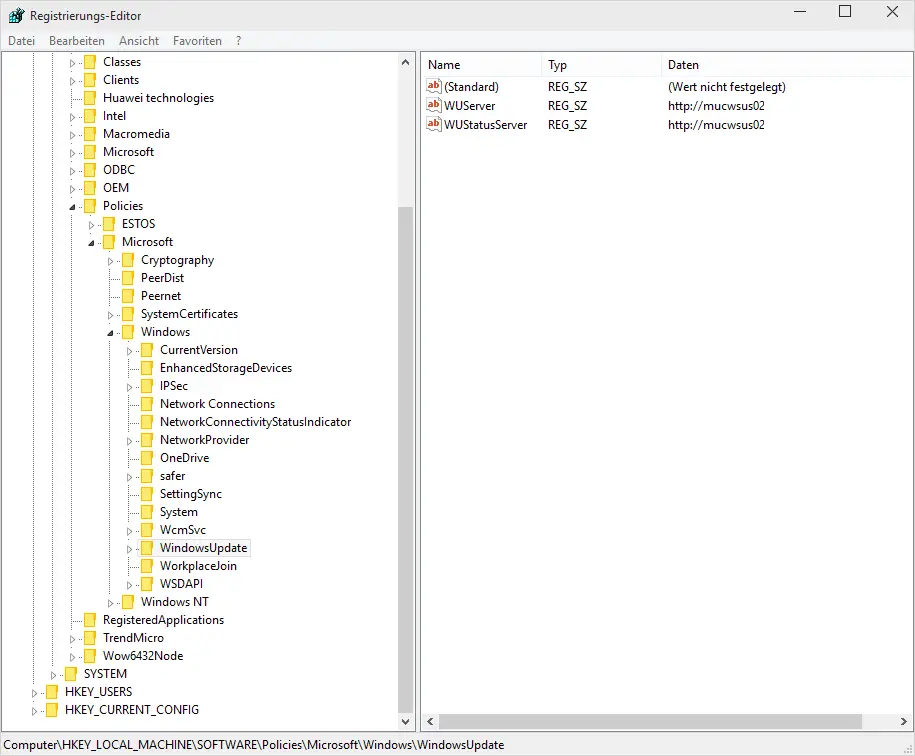Click the OEM folder icon
The height and width of the screenshot is (756, 915).
(x=90, y=188)
